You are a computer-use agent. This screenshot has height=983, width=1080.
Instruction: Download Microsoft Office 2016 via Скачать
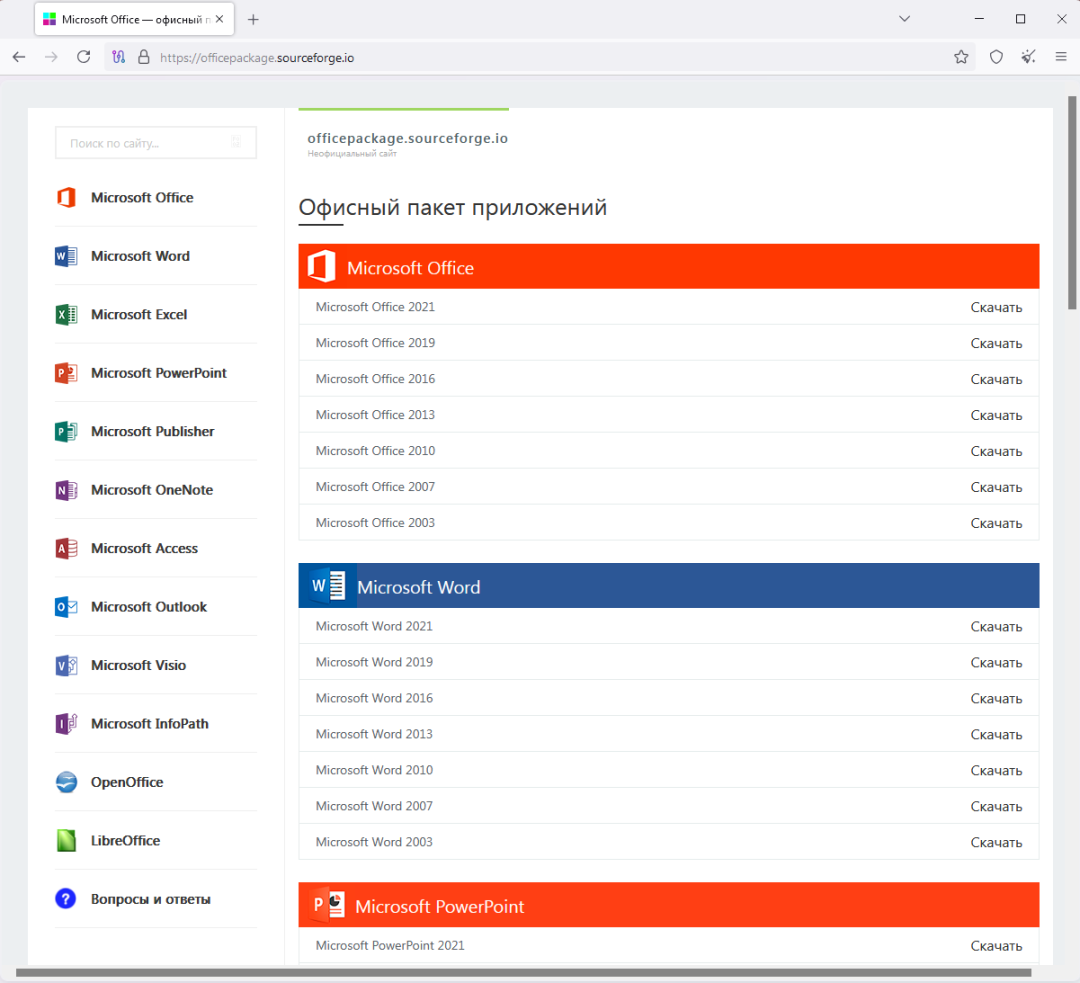pos(996,379)
